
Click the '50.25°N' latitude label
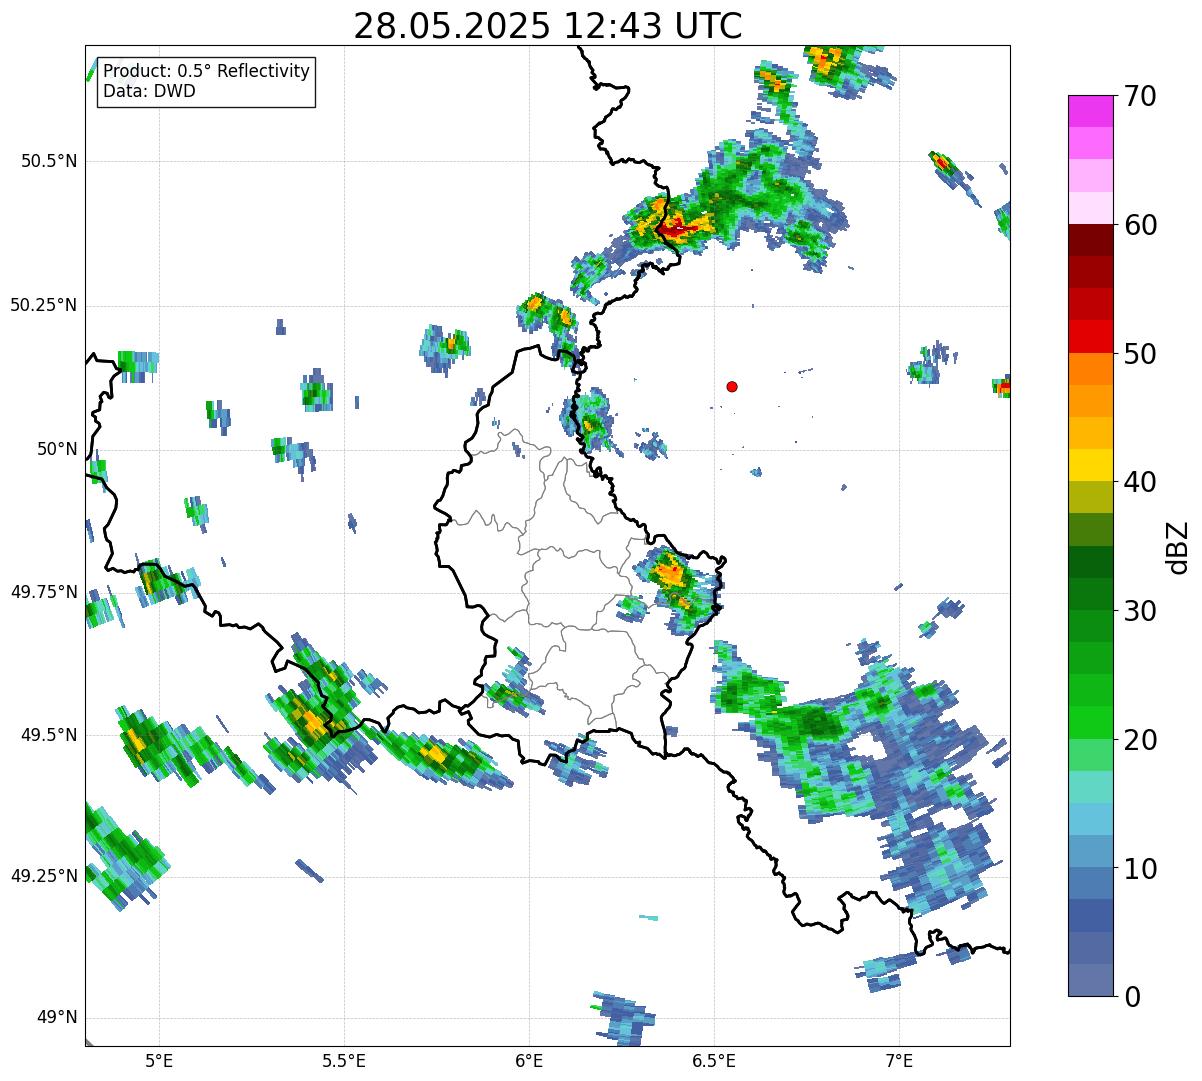(43, 305)
